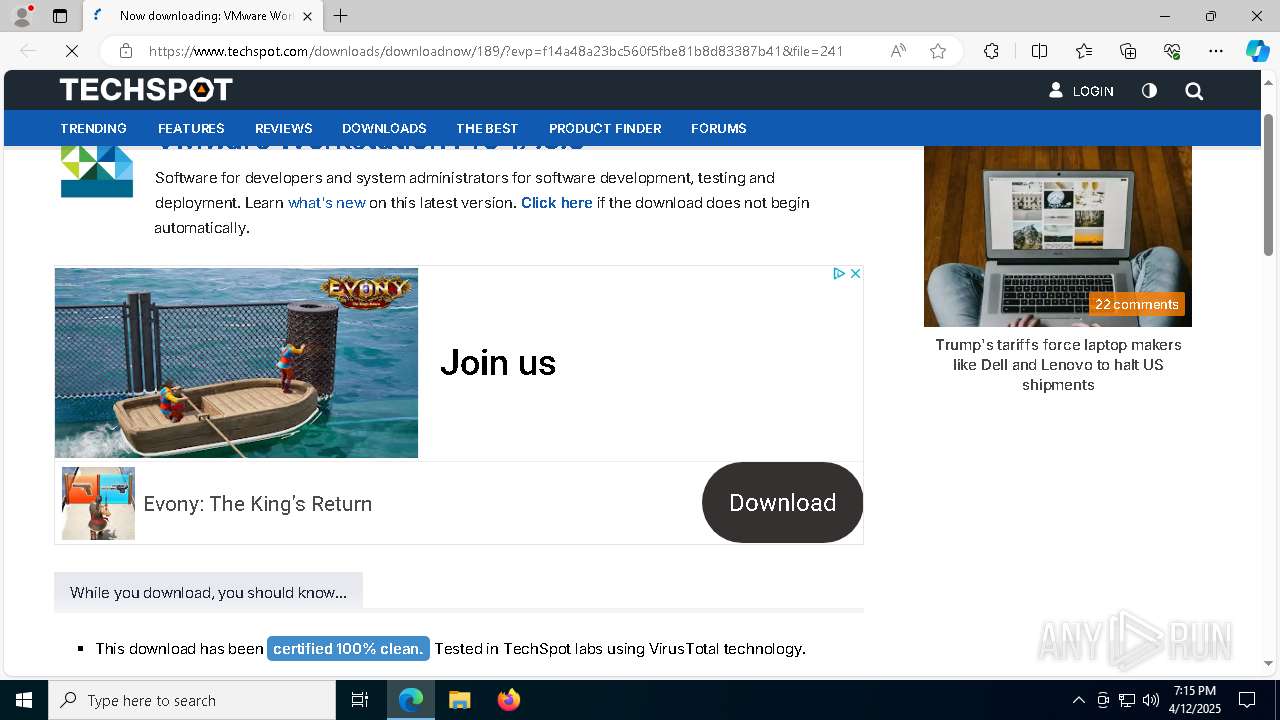The image size is (1280, 720).
Task: Open the PRODUCT FINDER page
Action: click(x=605, y=128)
